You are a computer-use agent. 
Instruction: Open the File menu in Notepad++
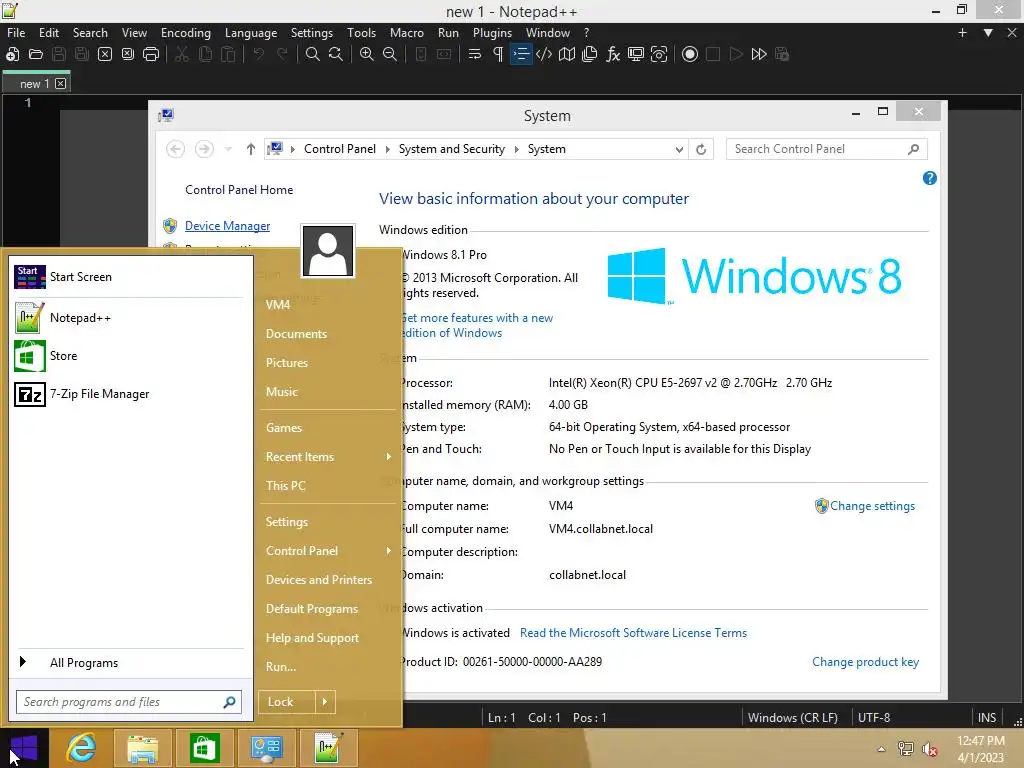coord(16,33)
